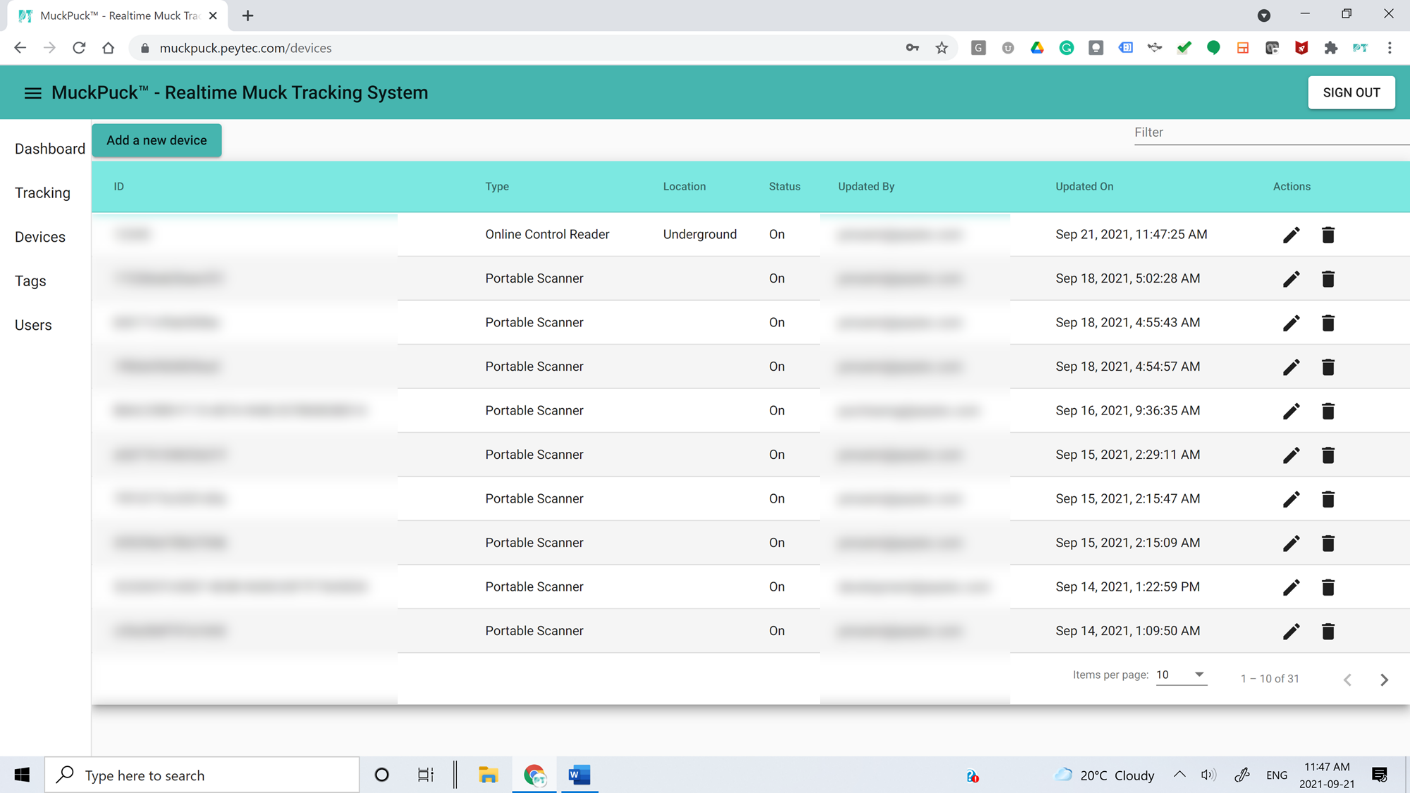Image resolution: width=1410 pixels, height=793 pixels.
Task: Delete the Online Control Reader device
Action: click(x=1328, y=235)
